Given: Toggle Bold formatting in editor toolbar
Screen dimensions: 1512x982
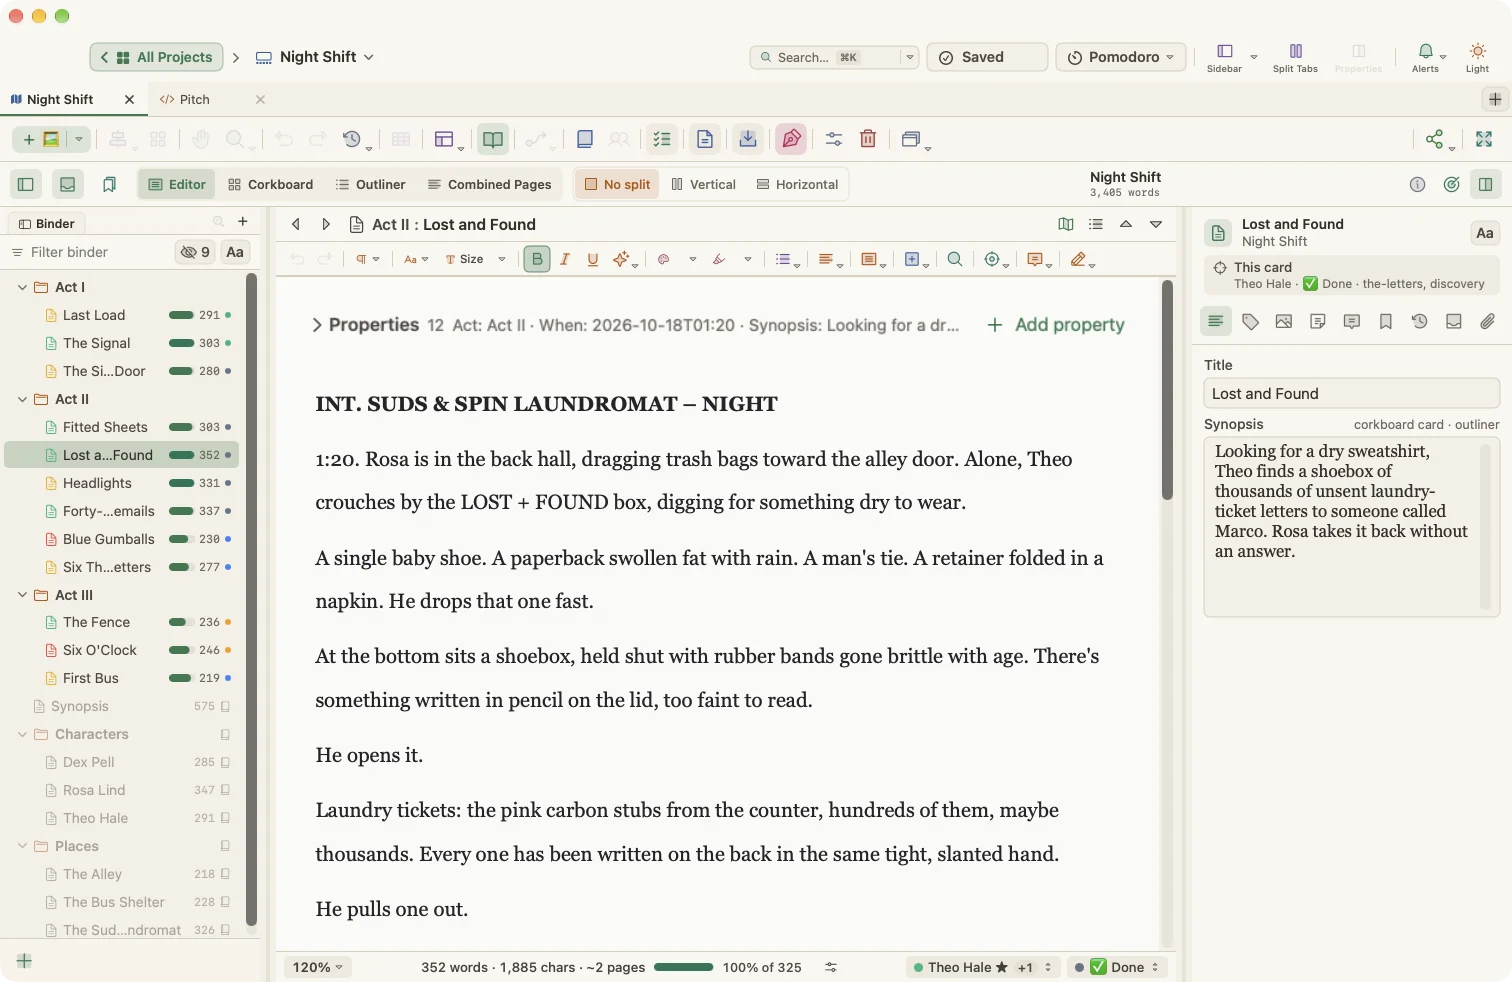Looking at the screenshot, I should click(x=537, y=259).
